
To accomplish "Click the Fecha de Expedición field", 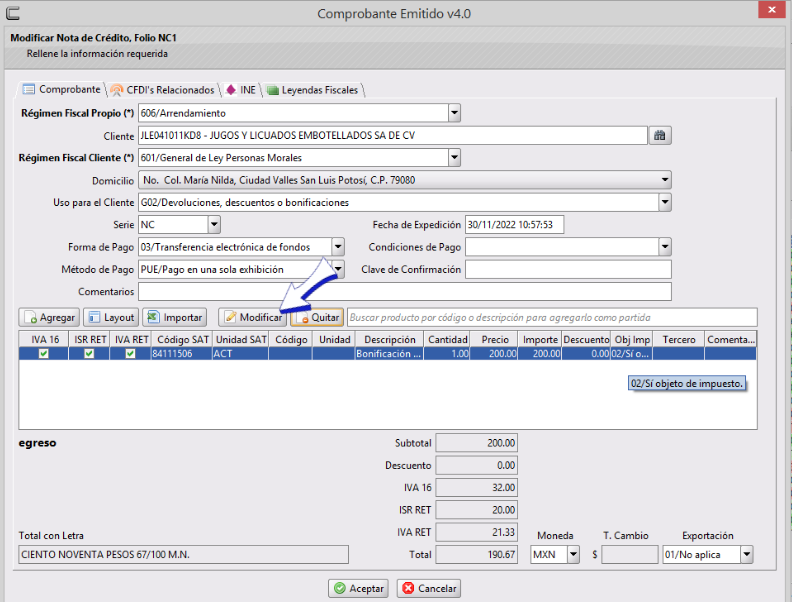I will click(x=514, y=225).
